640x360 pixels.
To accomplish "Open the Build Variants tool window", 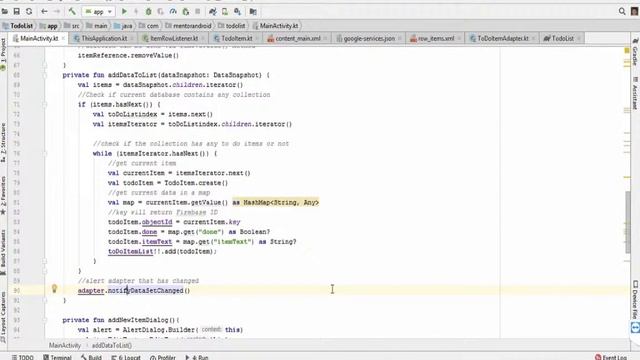I will coord(3,252).
